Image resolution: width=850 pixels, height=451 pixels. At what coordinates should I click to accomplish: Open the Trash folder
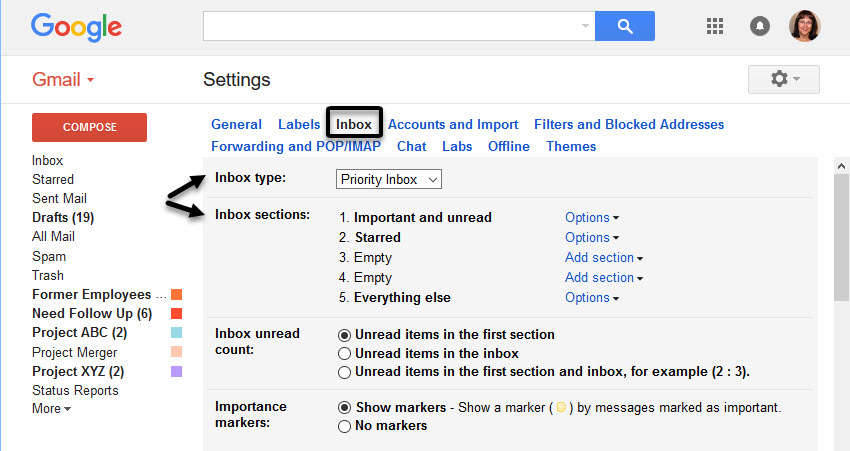(48, 275)
